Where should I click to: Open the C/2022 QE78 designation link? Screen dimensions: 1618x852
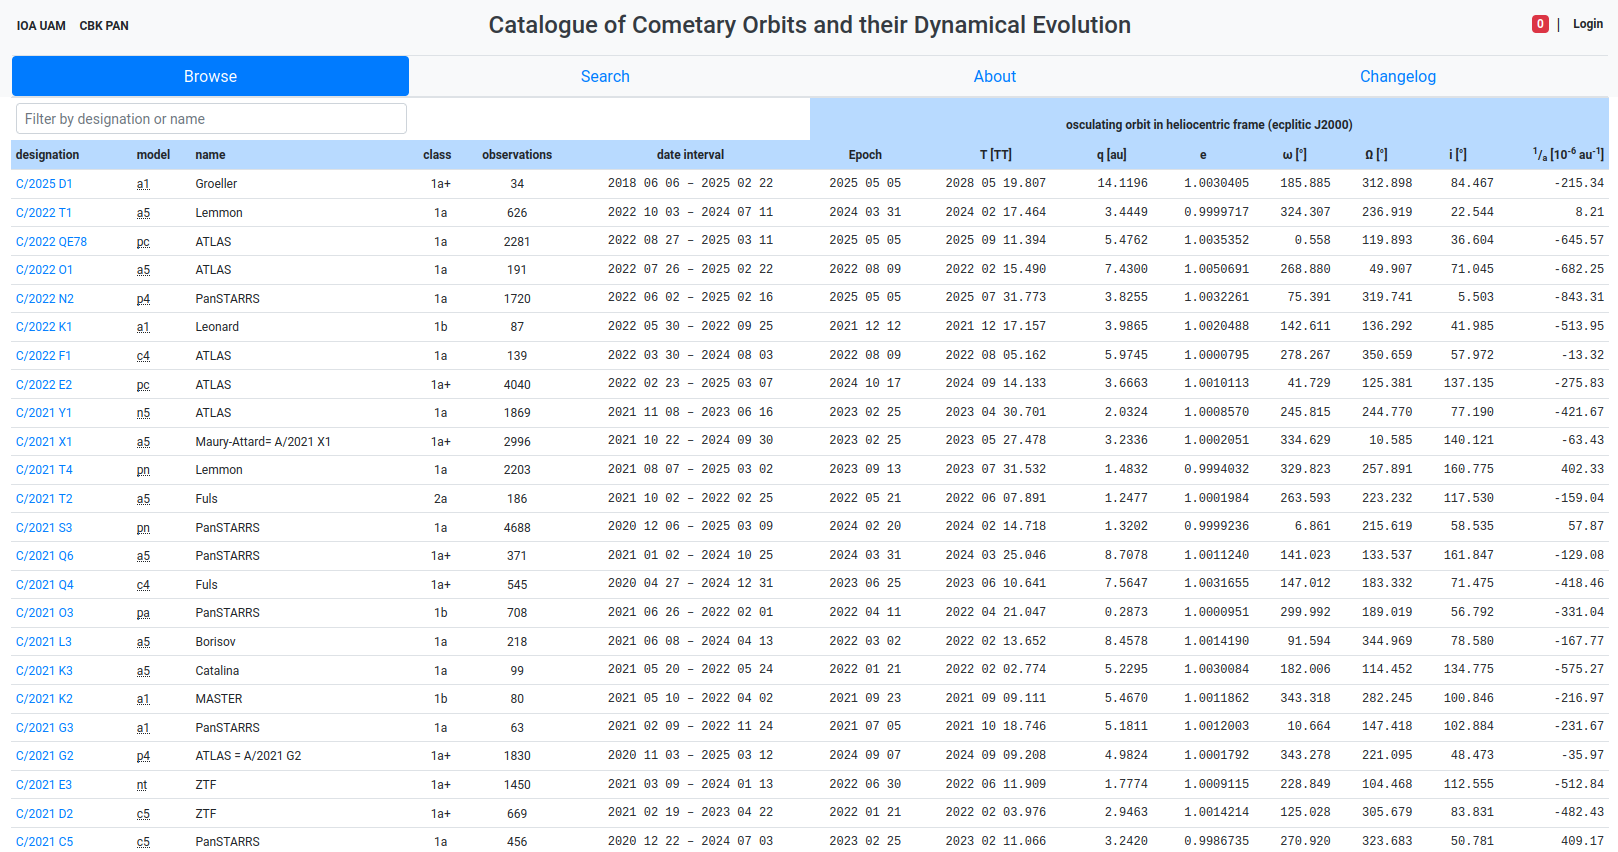pos(51,242)
